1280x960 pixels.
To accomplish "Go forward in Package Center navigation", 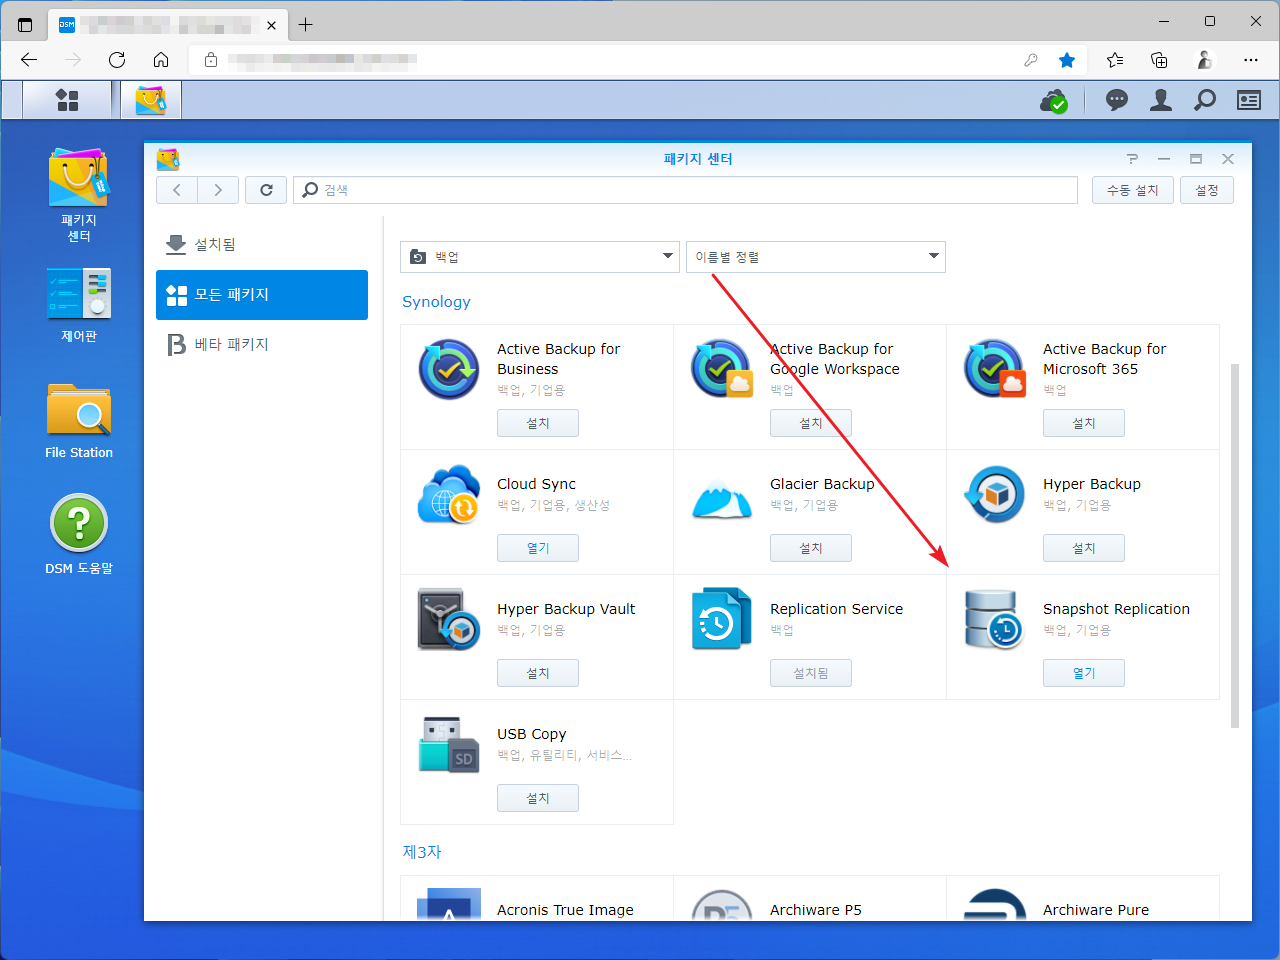I will pos(218,190).
